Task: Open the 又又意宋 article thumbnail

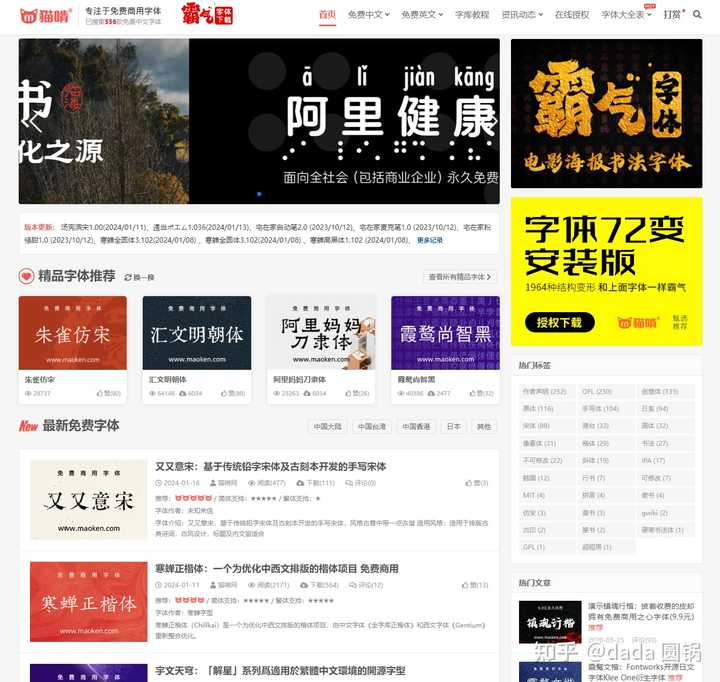Action: [x=89, y=500]
